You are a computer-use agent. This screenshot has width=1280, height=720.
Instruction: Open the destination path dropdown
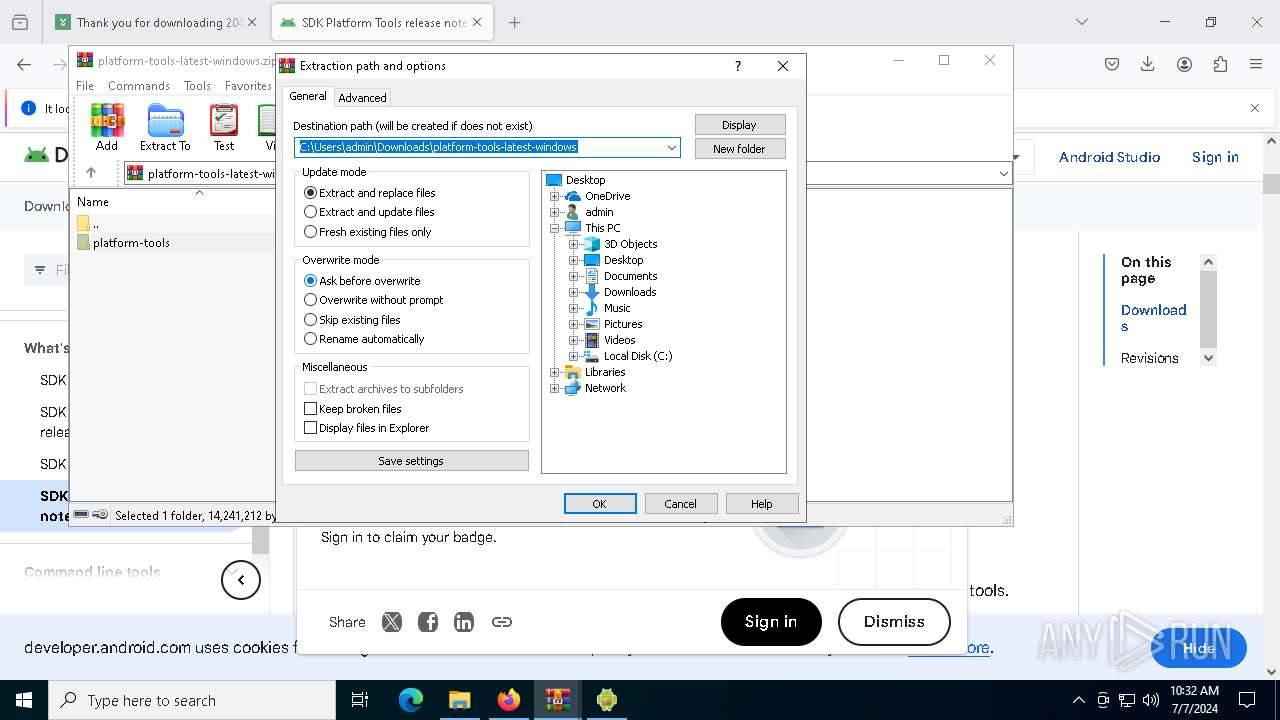point(672,148)
